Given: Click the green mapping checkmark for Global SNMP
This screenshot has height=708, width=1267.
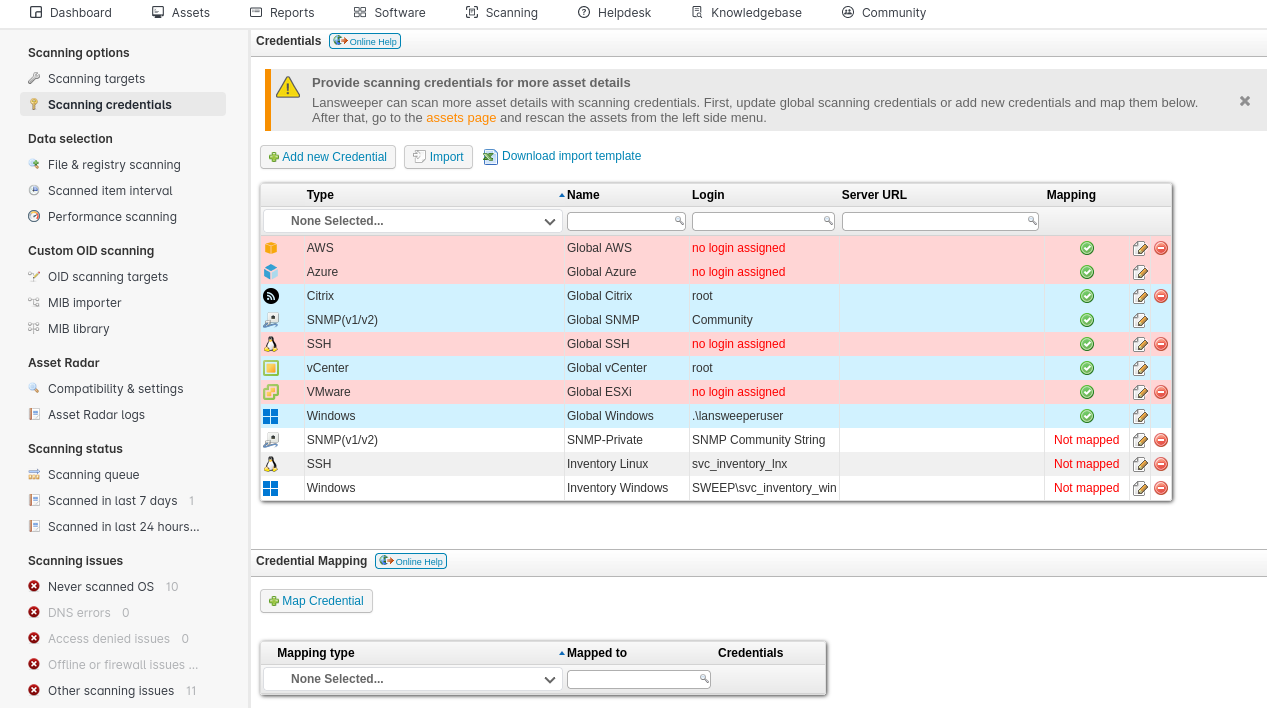Looking at the screenshot, I should click(1087, 320).
